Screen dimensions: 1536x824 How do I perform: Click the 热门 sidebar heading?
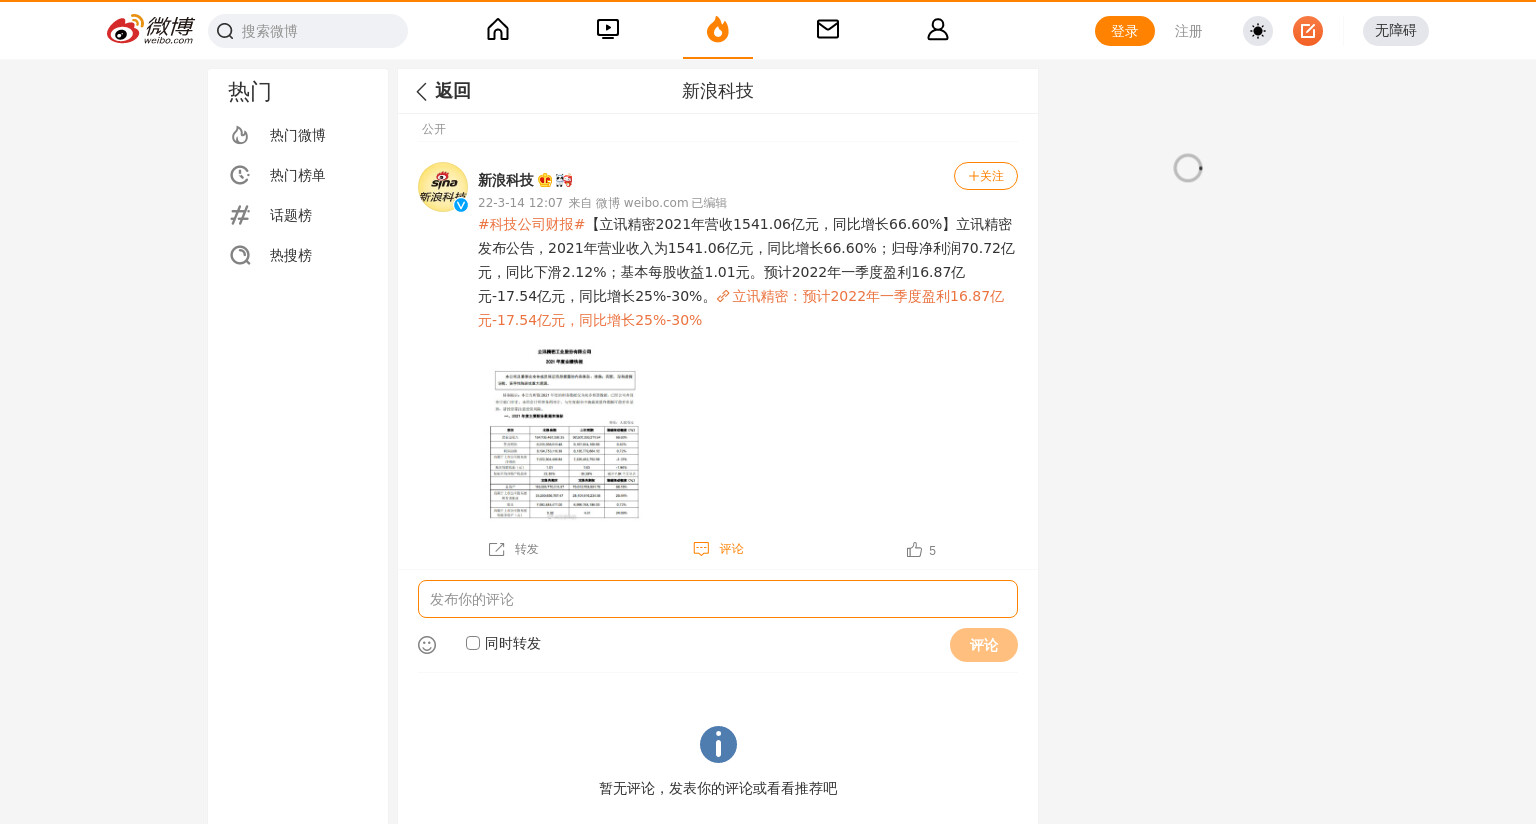coord(250,92)
